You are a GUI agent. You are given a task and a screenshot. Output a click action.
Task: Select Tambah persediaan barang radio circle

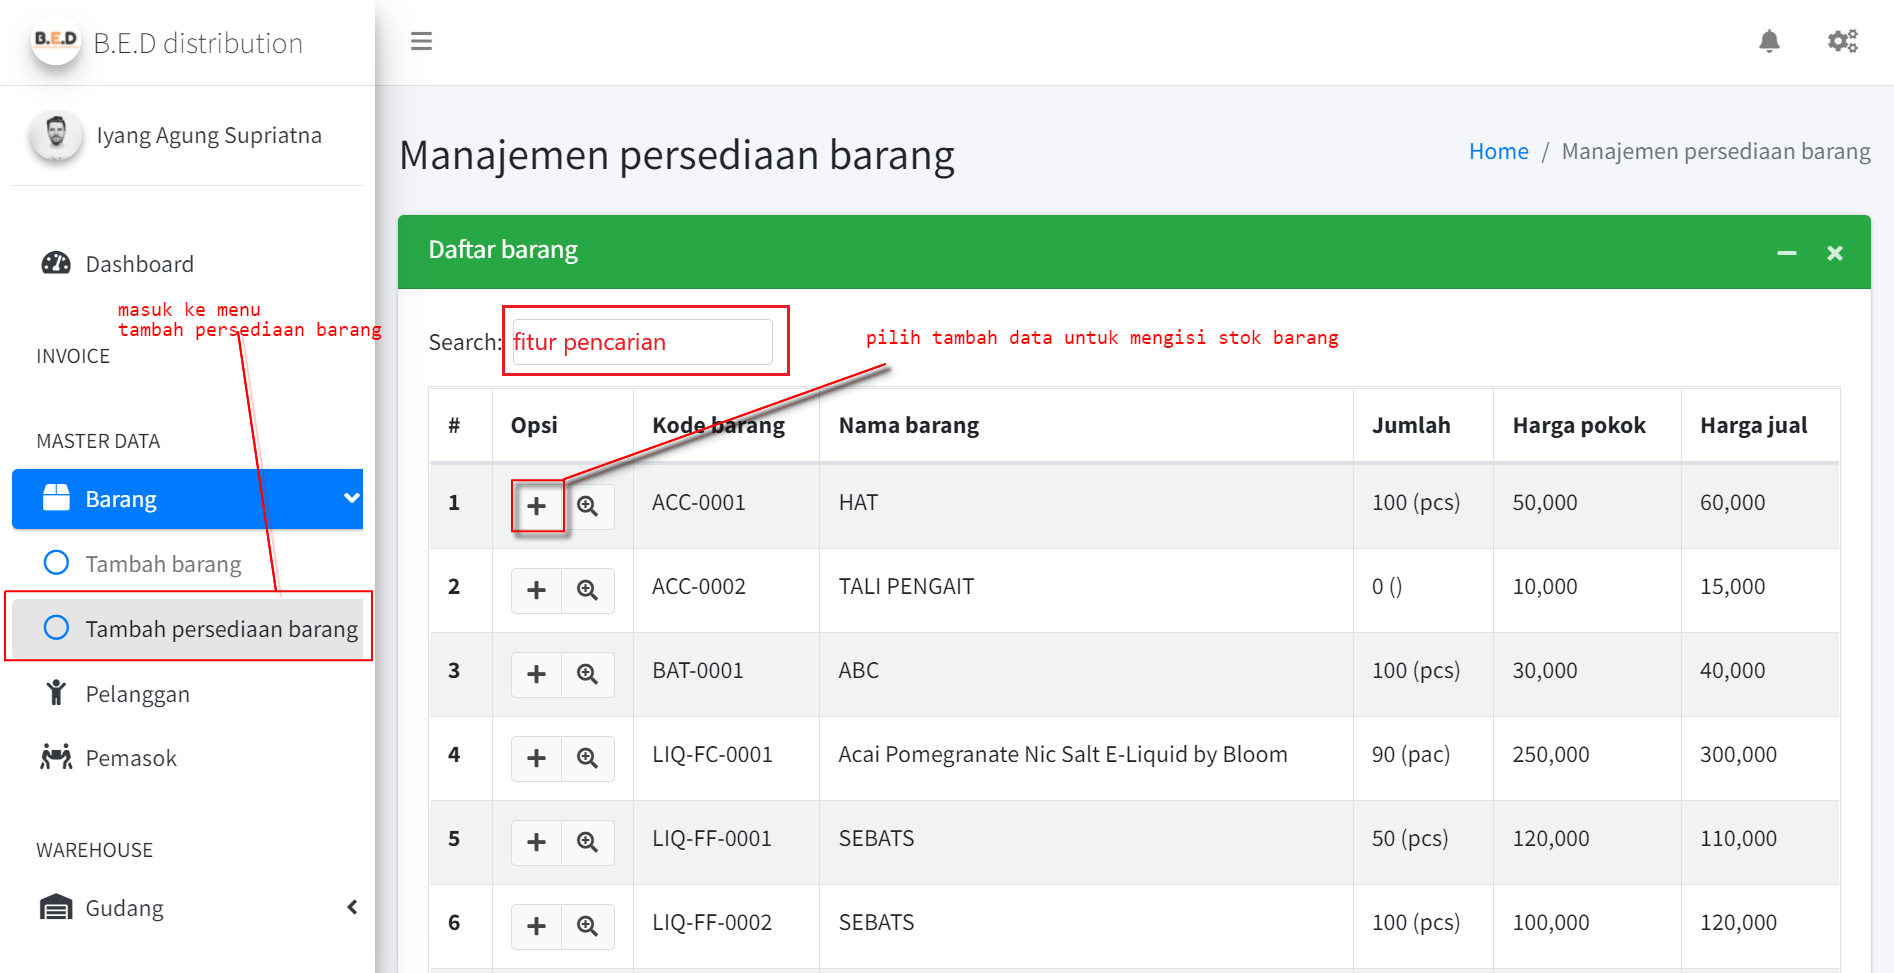pos(57,627)
